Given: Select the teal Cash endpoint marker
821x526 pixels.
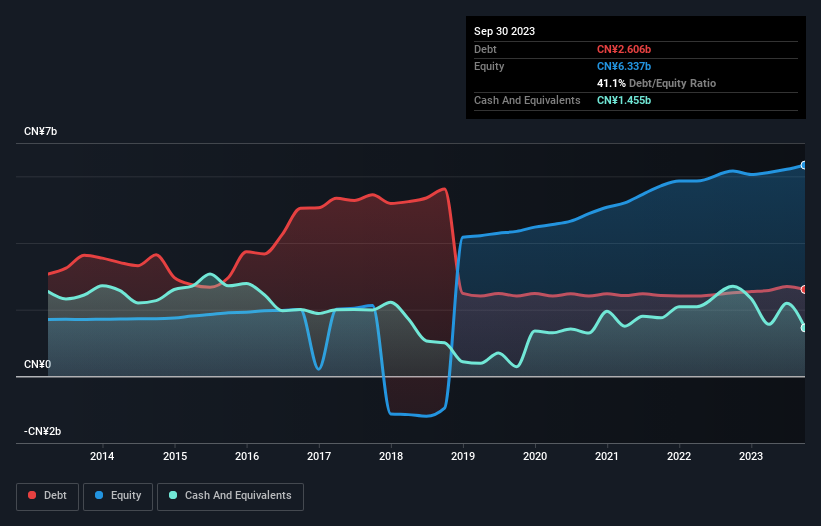Looking at the screenshot, I should [804, 328].
